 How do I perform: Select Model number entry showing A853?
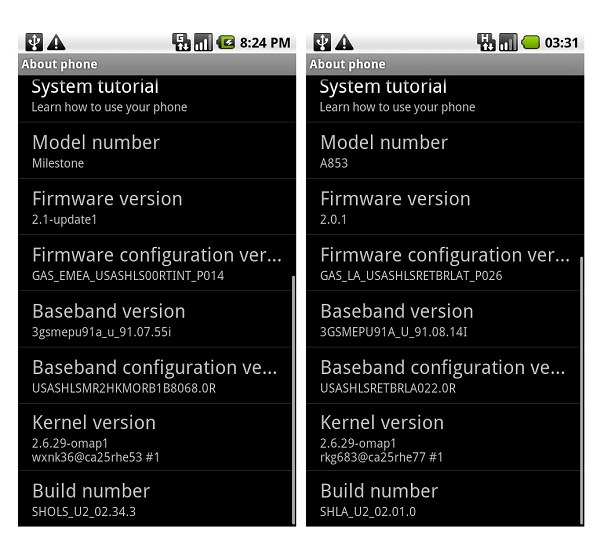443,151
